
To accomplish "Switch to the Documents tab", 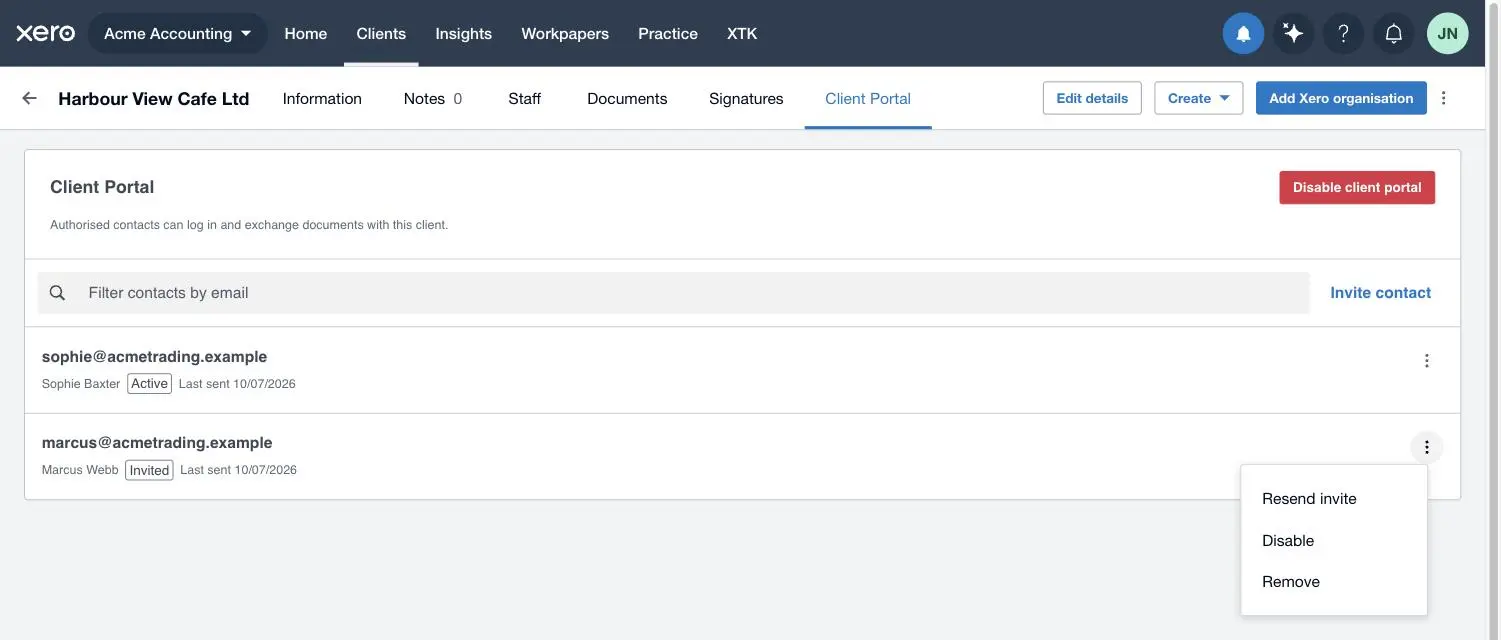I will pos(627,98).
